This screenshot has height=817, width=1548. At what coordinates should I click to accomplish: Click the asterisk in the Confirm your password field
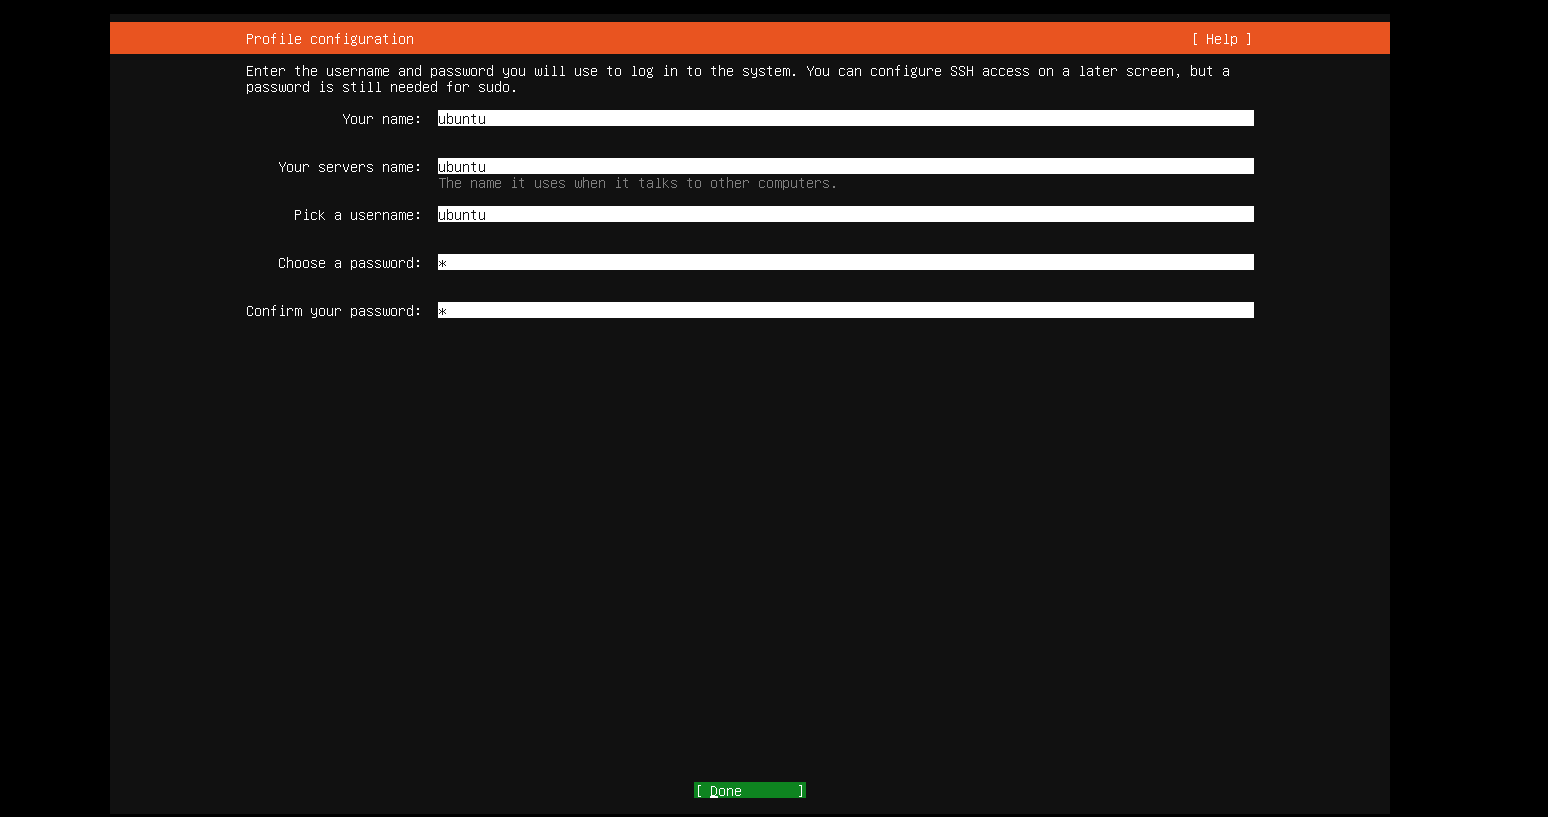click(443, 311)
